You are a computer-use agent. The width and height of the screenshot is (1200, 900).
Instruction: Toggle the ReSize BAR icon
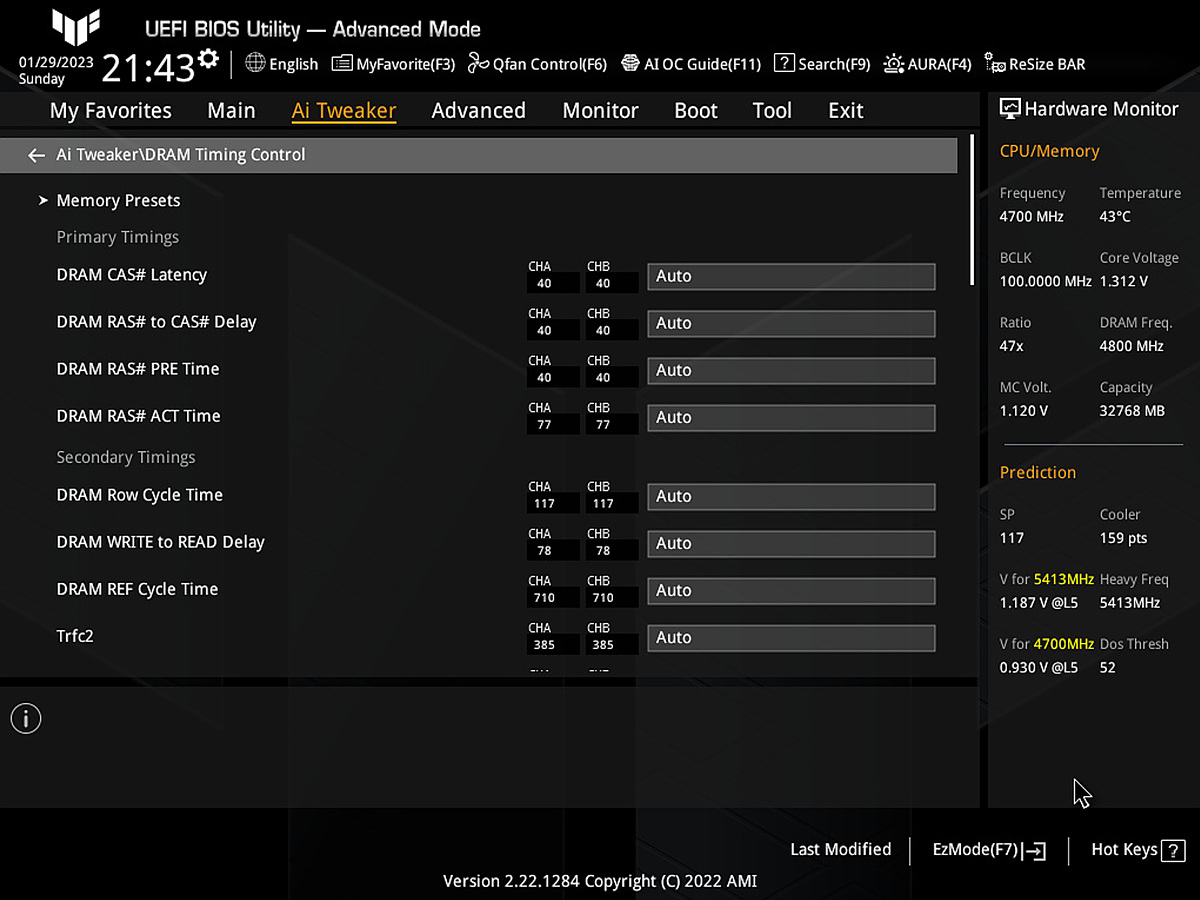(x=994, y=64)
